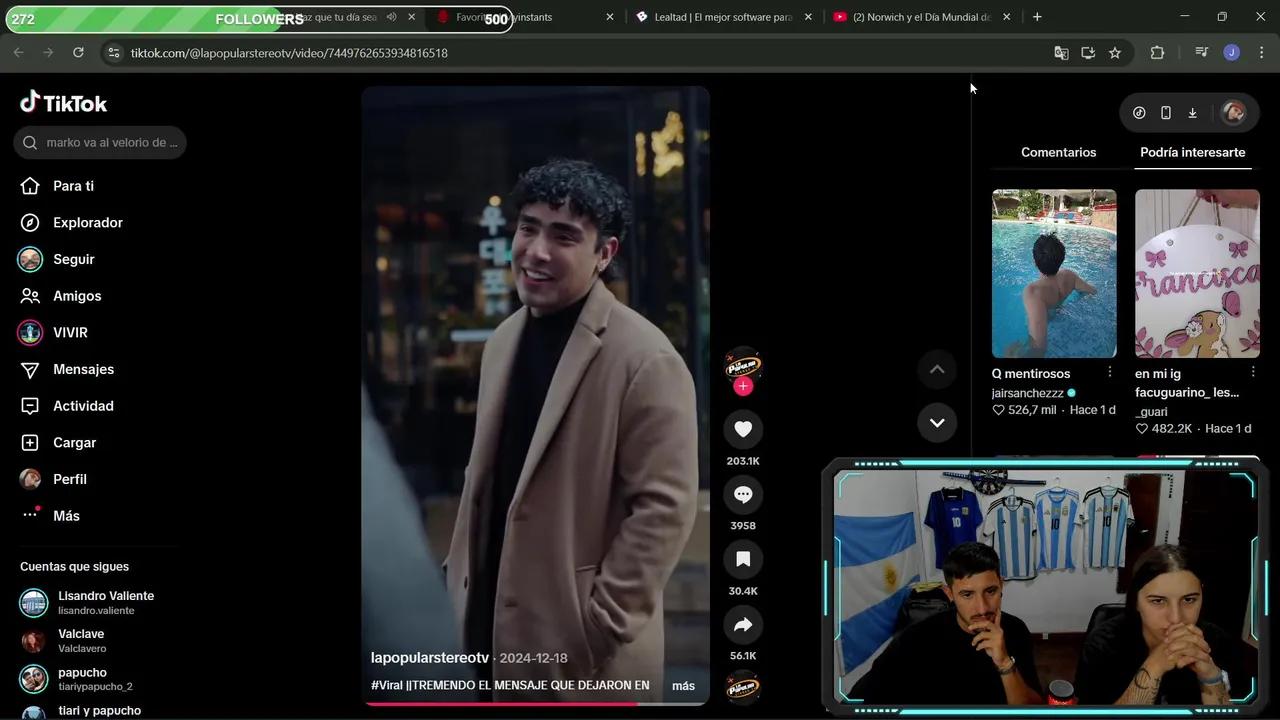The height and width of the screenshot is (720, 1280).
Task: Reload the page
Action: click(x=78, y=53)
